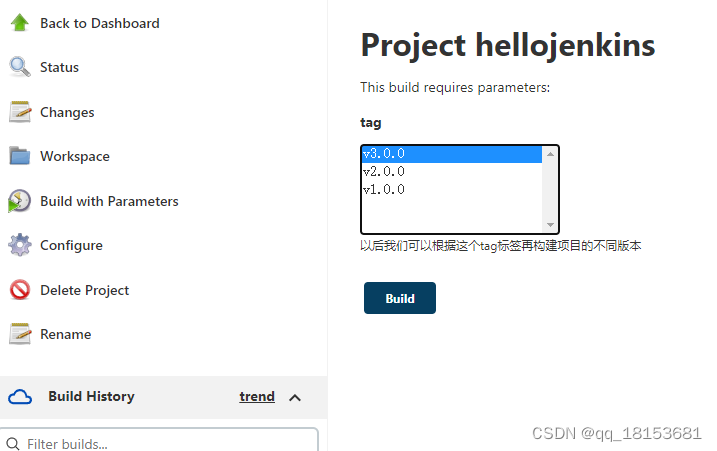The width and height of the screenshot is (717, 451).
Task: Collapse the Build History panel chevron
Action: [x=295, y=397]
